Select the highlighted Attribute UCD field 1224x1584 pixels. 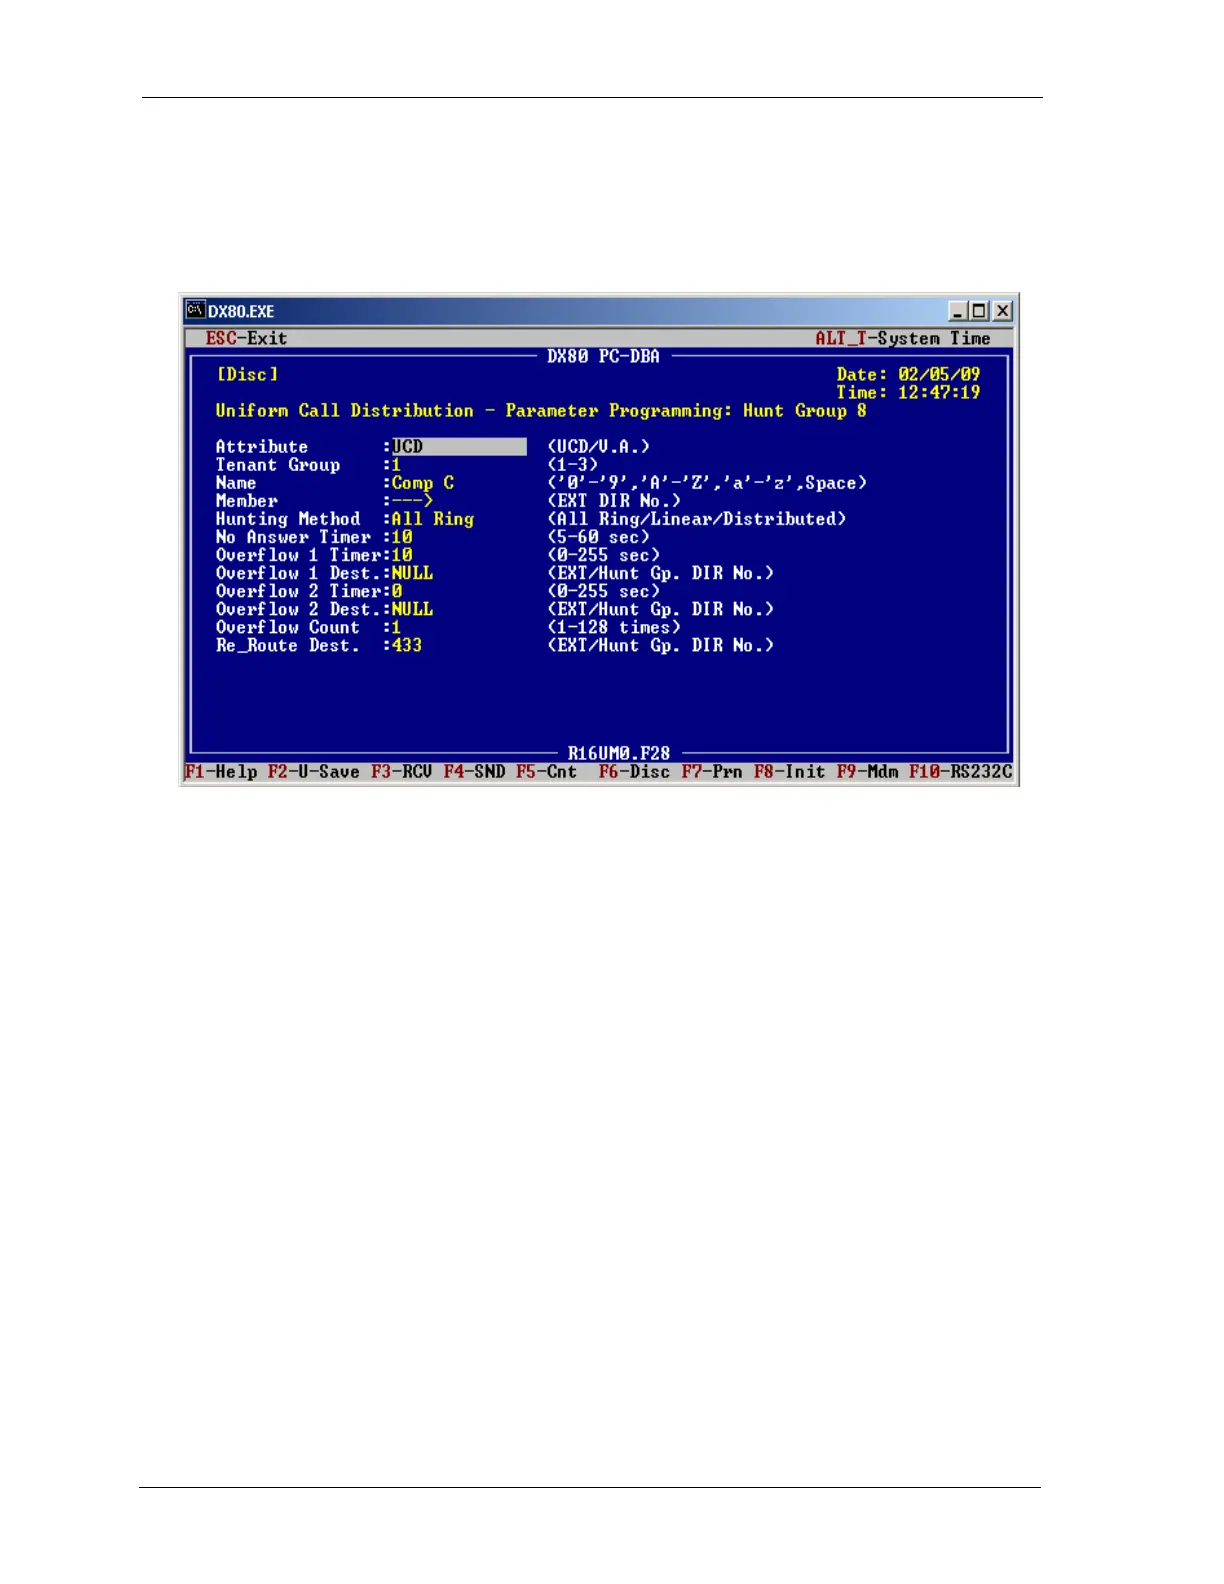click(x=459, y=447)
